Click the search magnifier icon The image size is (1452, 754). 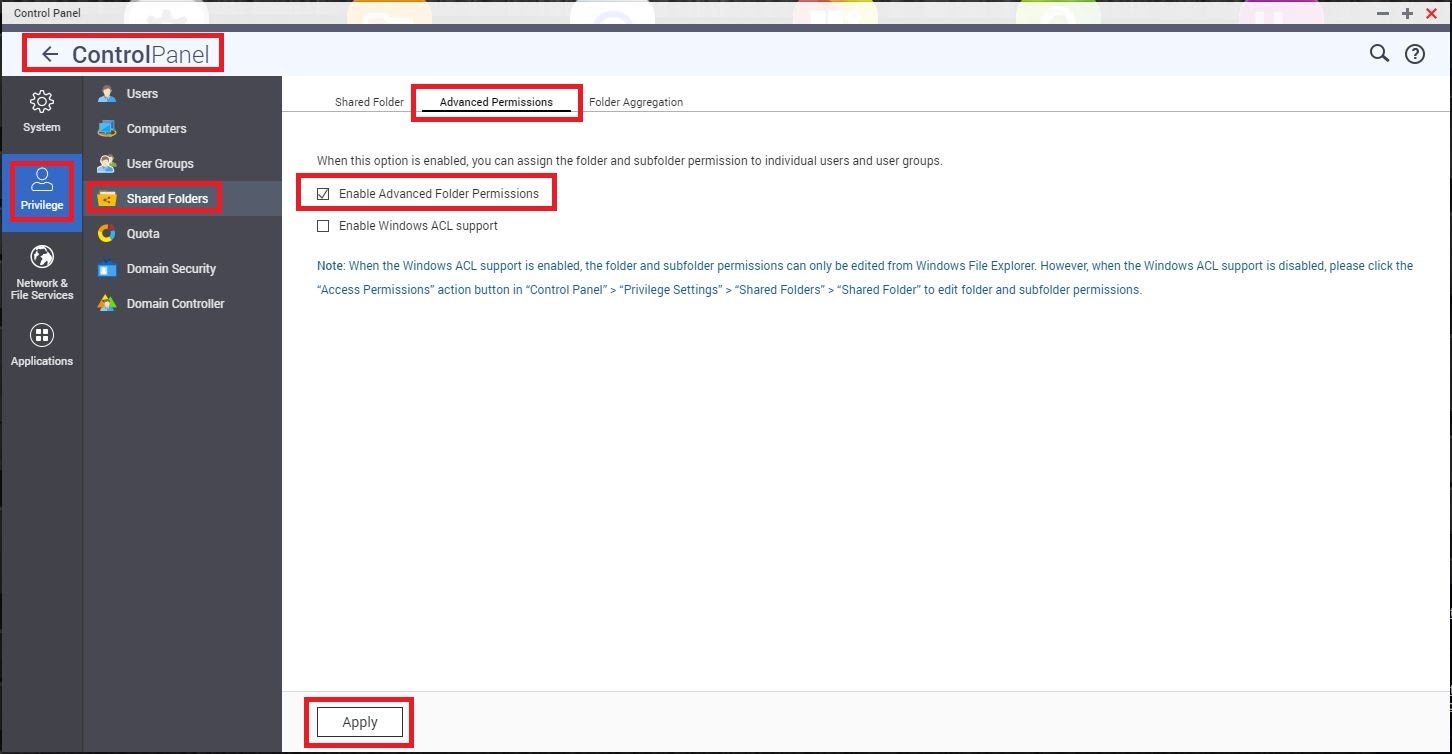pos(1379,54)
